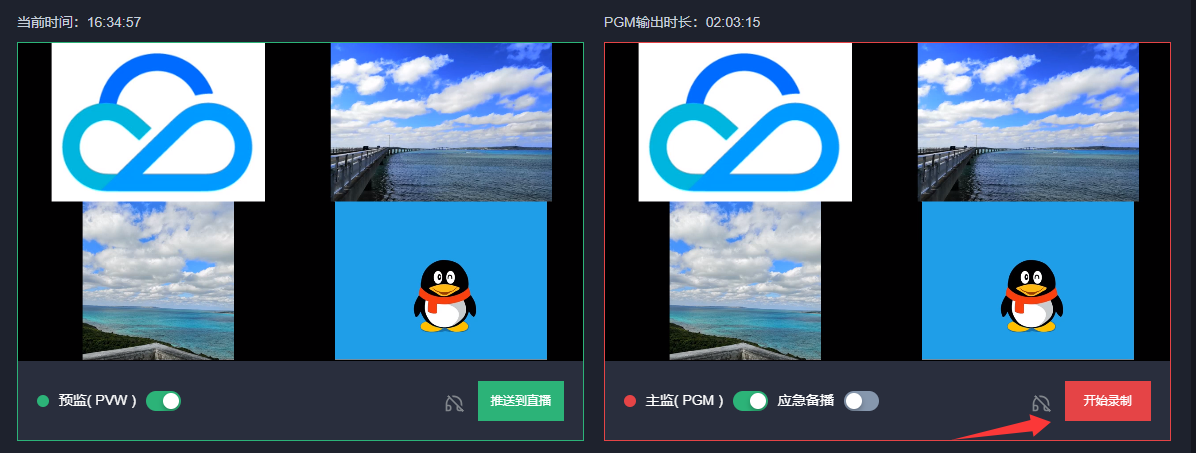Click the mute headphone icon in PGM panel
The height and width of the screenshot is (453, 1196).
pos(1042,403)
